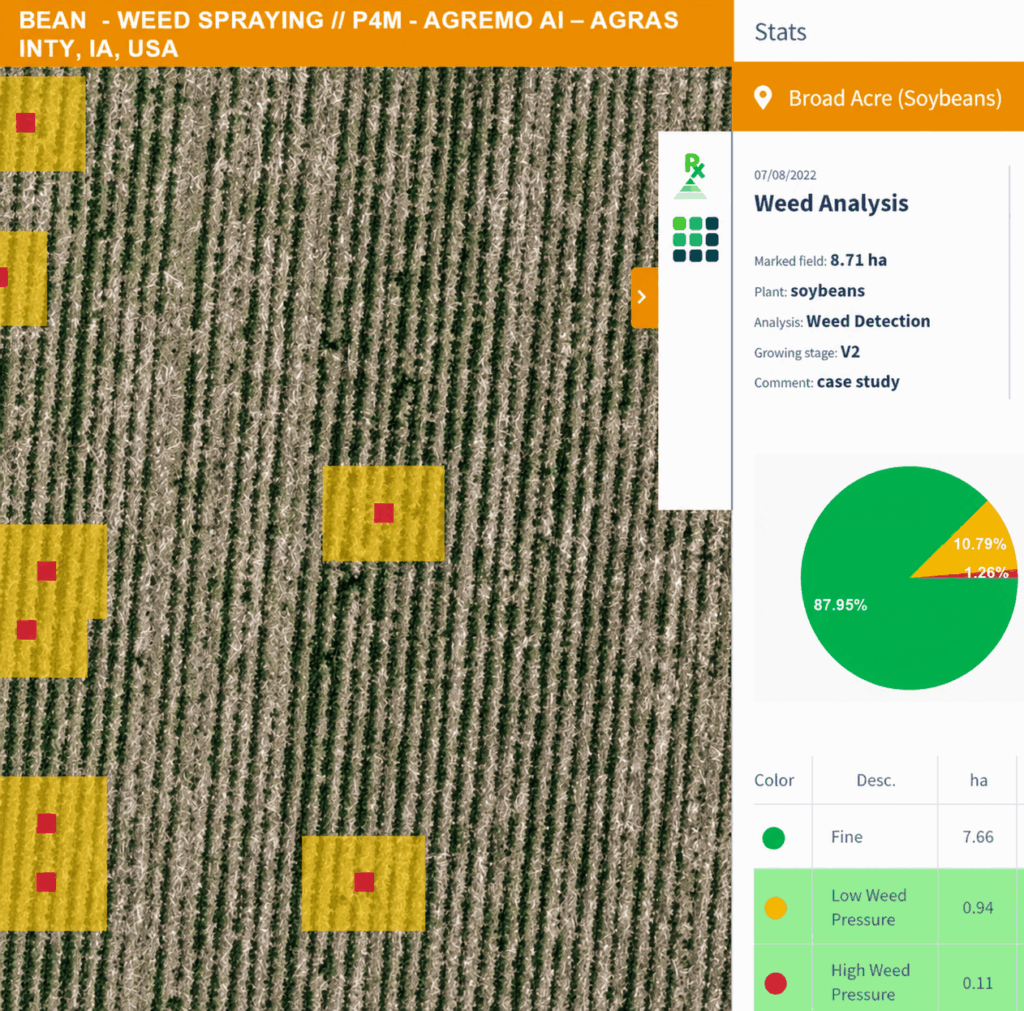This screenshot has height=1011, width=1024.
Task: Select Broad Acre (Soybeans) field header
Action: coord(878,97)
